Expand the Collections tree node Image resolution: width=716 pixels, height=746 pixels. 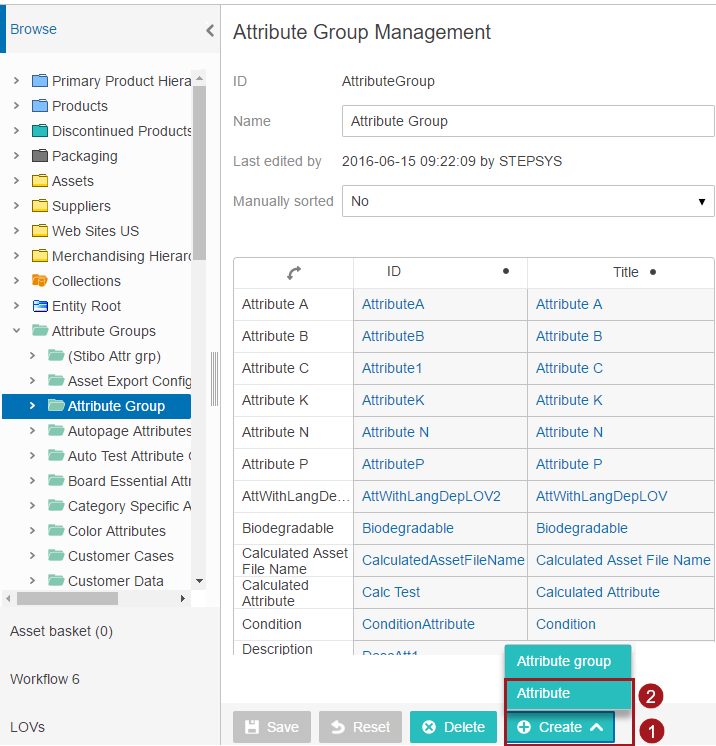point(17,281)
